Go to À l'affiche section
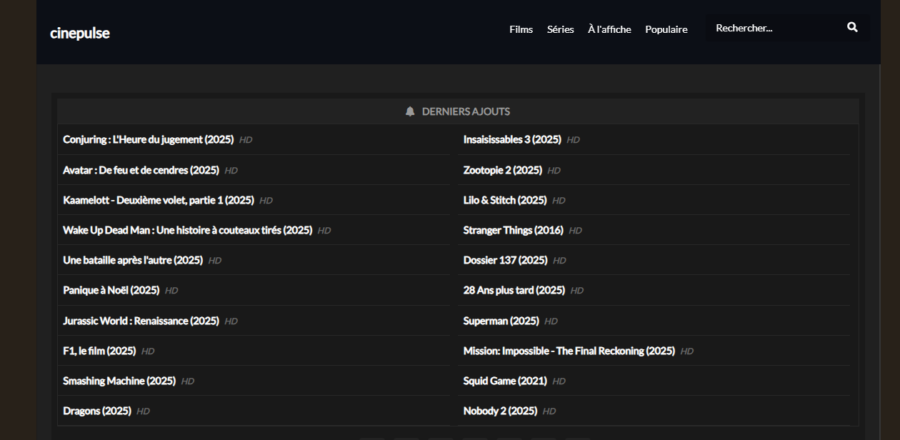This screenshot has height=440, width=900. (x=609, y=29)
